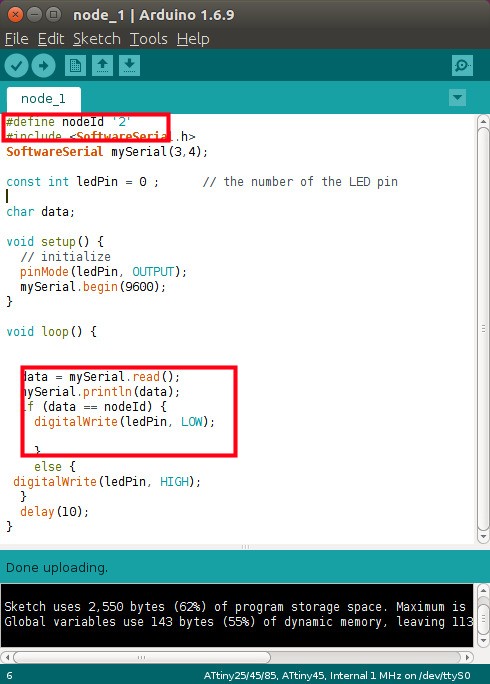
Task: Click 'mySerial.println(data);' line
Action: point(101,391)
